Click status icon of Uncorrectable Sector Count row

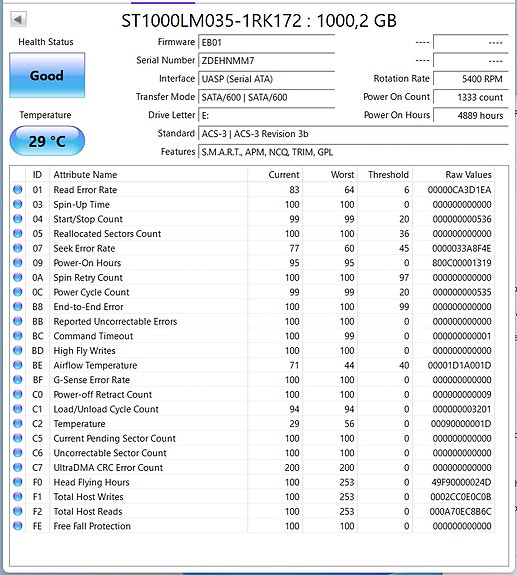pos(18,453)
